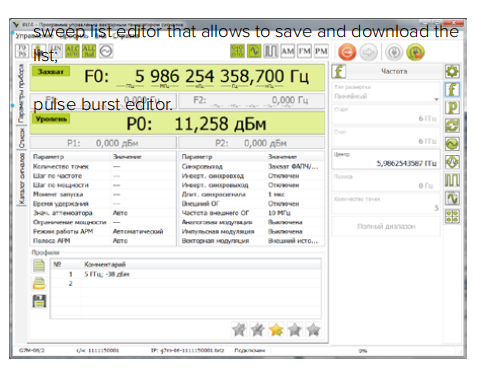Click the second star favorite icon
This screenshot has width=487, height=373.
pyautogui.click(x=258, y=330)
